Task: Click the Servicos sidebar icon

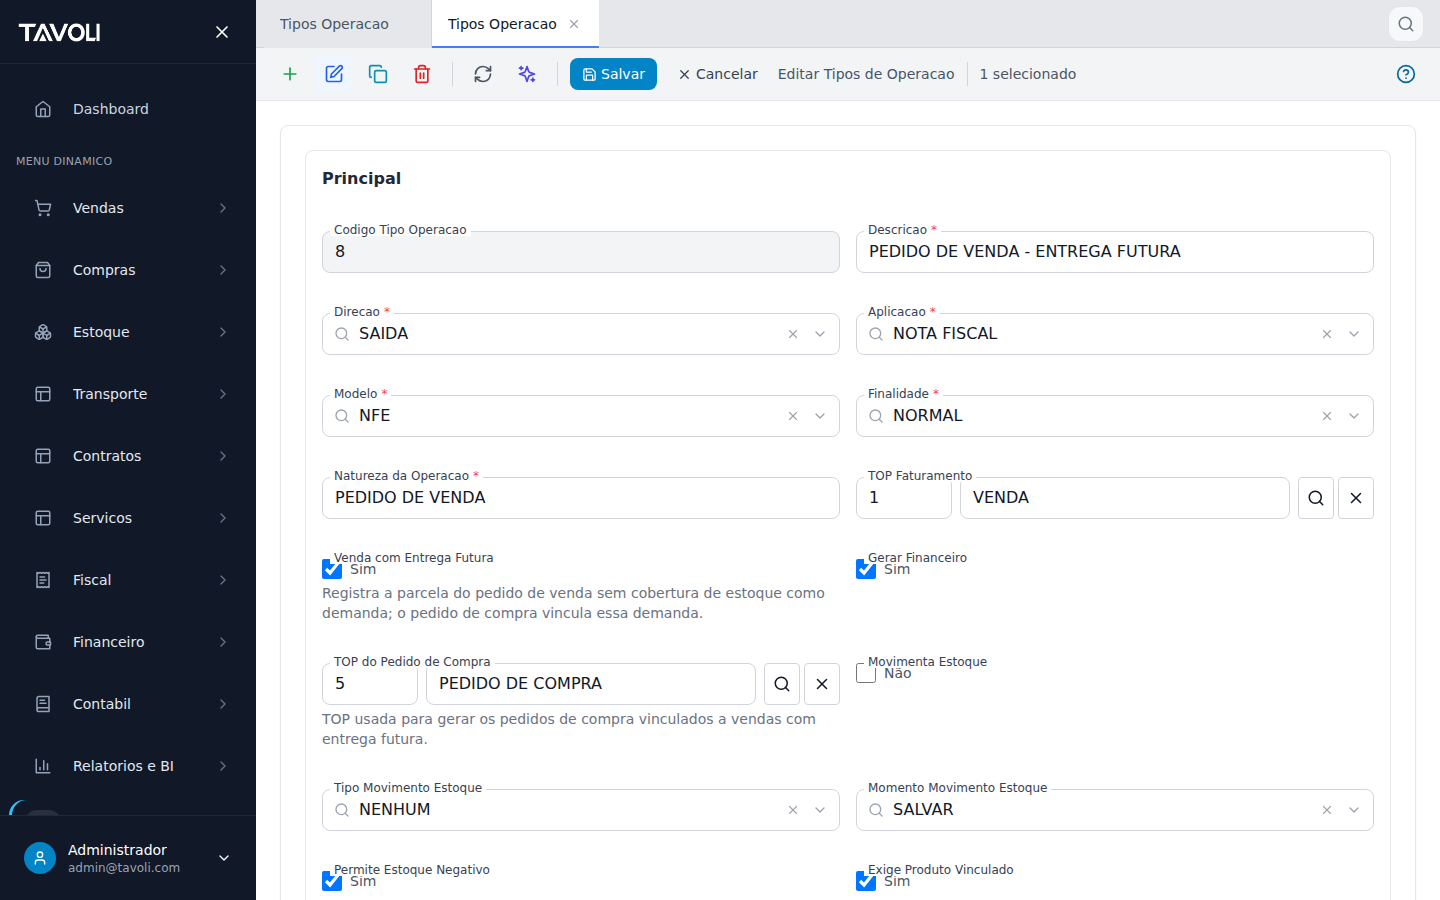Action: (x=43, y=518)
